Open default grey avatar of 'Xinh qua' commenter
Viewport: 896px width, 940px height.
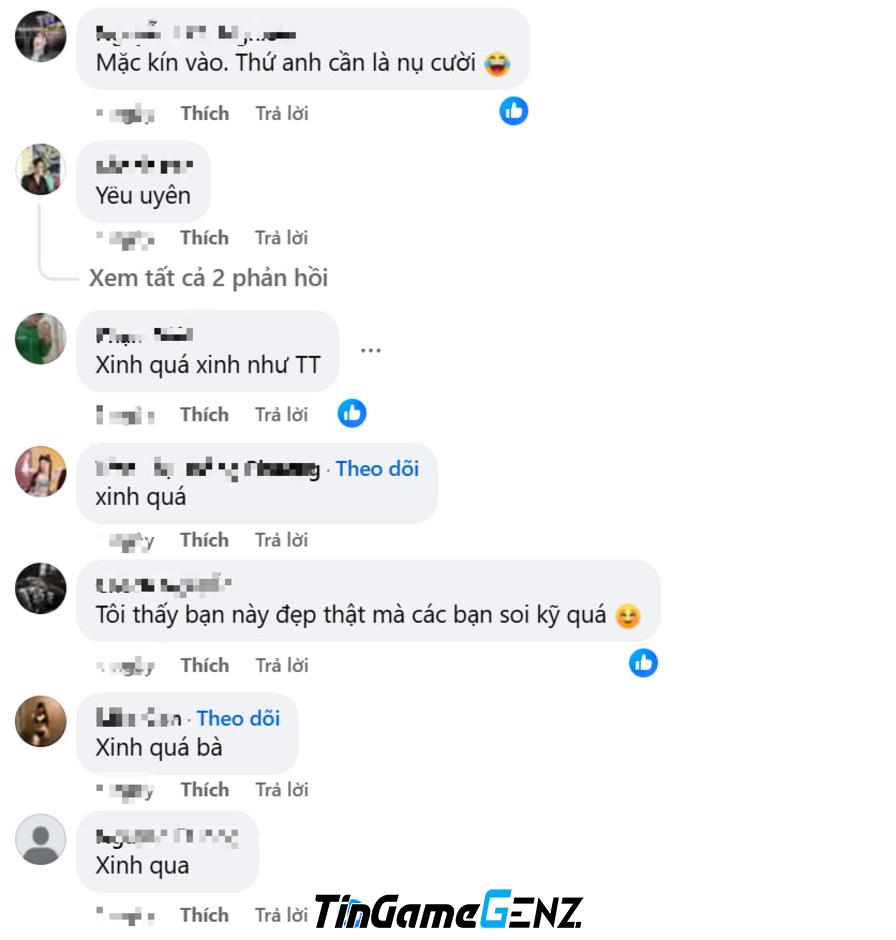[41, 839]
